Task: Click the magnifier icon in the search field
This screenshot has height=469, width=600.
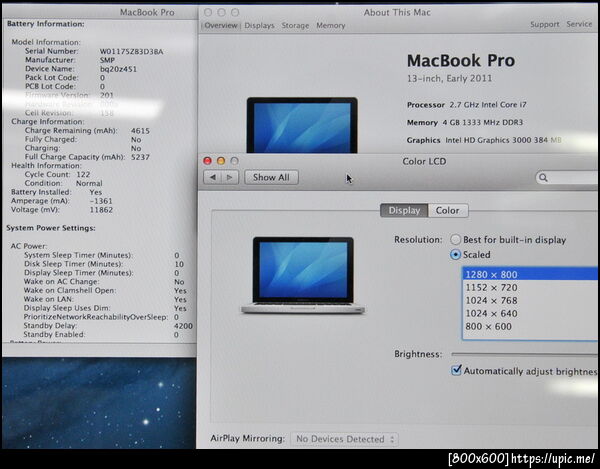Action: pyautogui.click(x=543, y=178)
